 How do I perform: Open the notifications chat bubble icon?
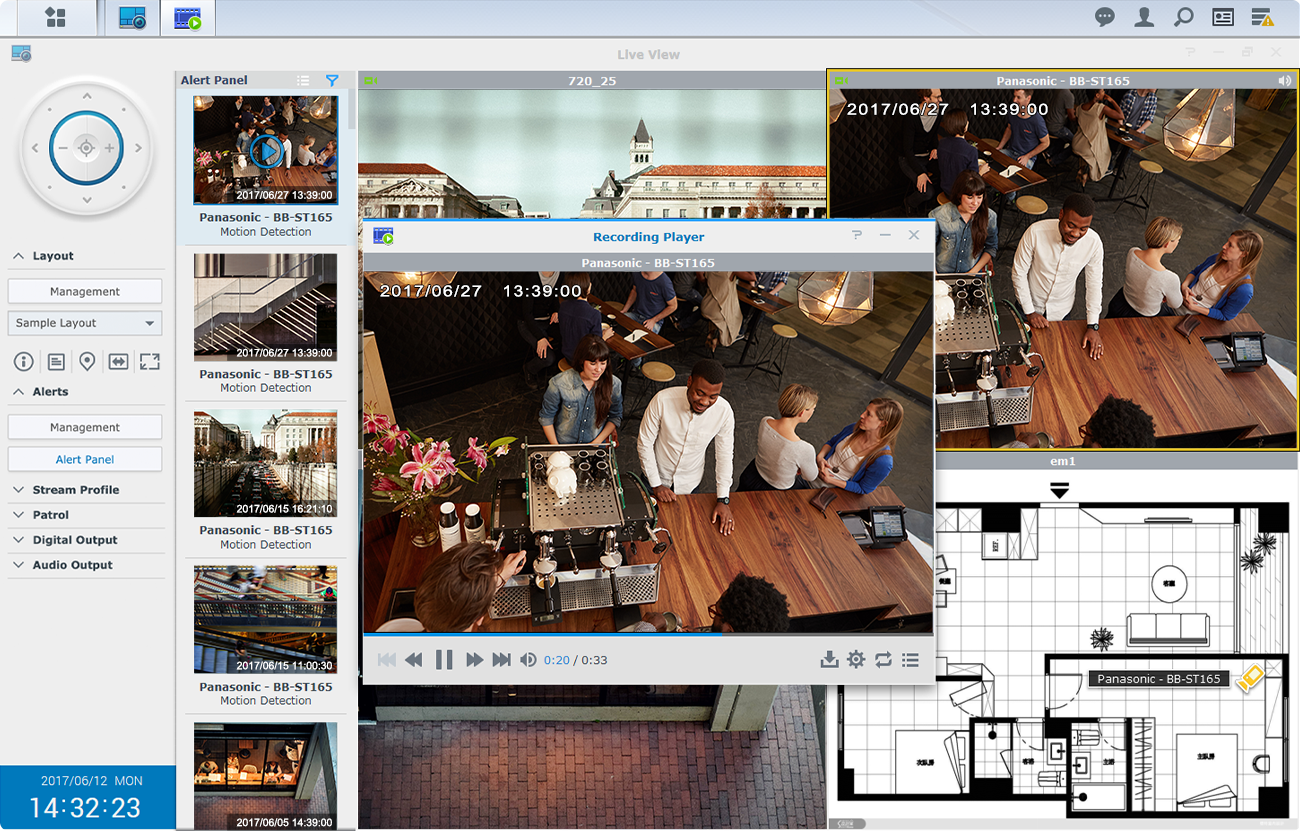pos(1105,17)
